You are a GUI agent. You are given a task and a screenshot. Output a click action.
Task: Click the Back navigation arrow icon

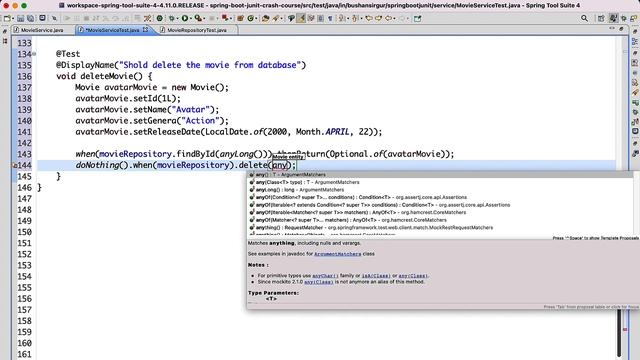tap(388, 18)
